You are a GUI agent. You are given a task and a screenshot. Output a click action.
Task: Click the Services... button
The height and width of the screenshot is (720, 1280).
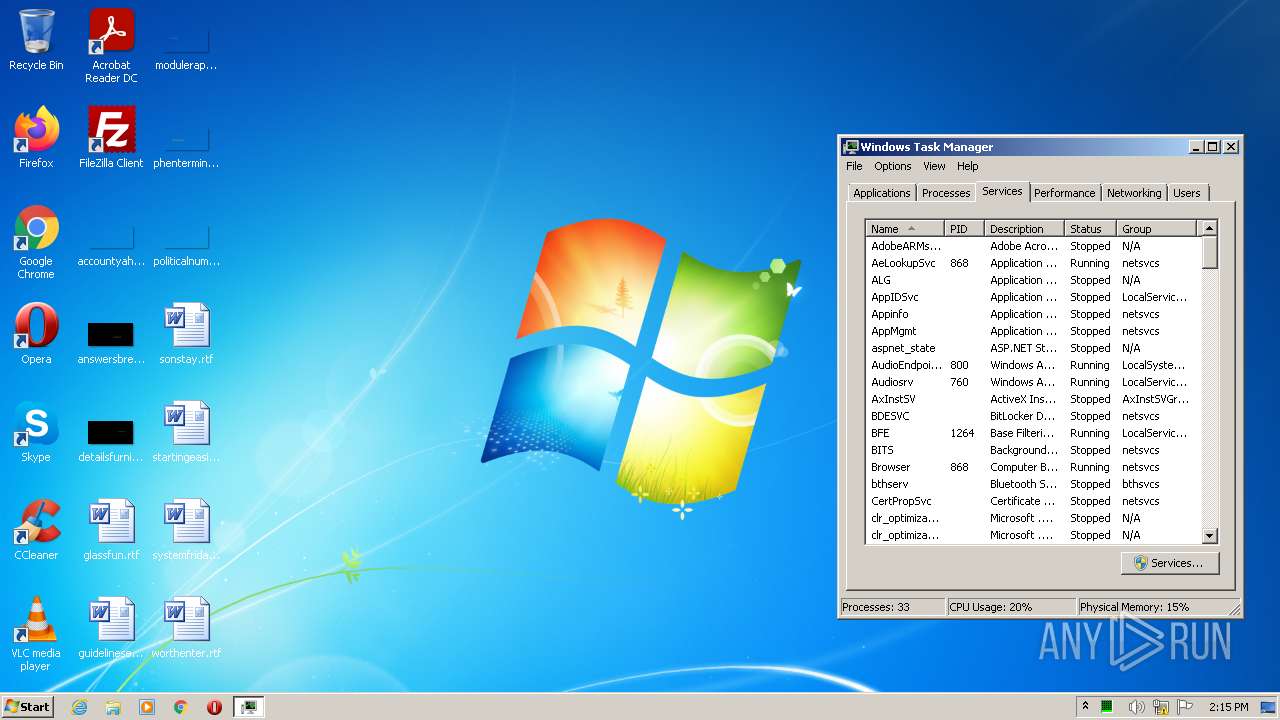(x=1169, y=563)
